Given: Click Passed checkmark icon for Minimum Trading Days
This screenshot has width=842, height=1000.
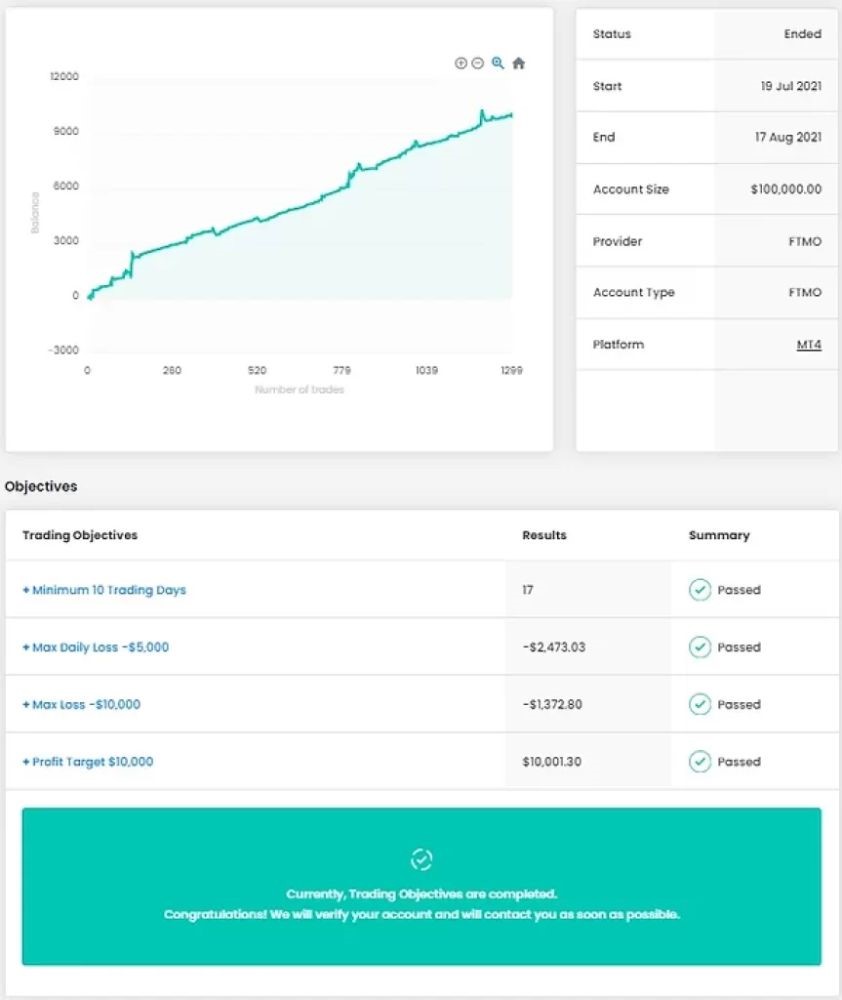Looking at the screenshot, I should coord(700,590).
